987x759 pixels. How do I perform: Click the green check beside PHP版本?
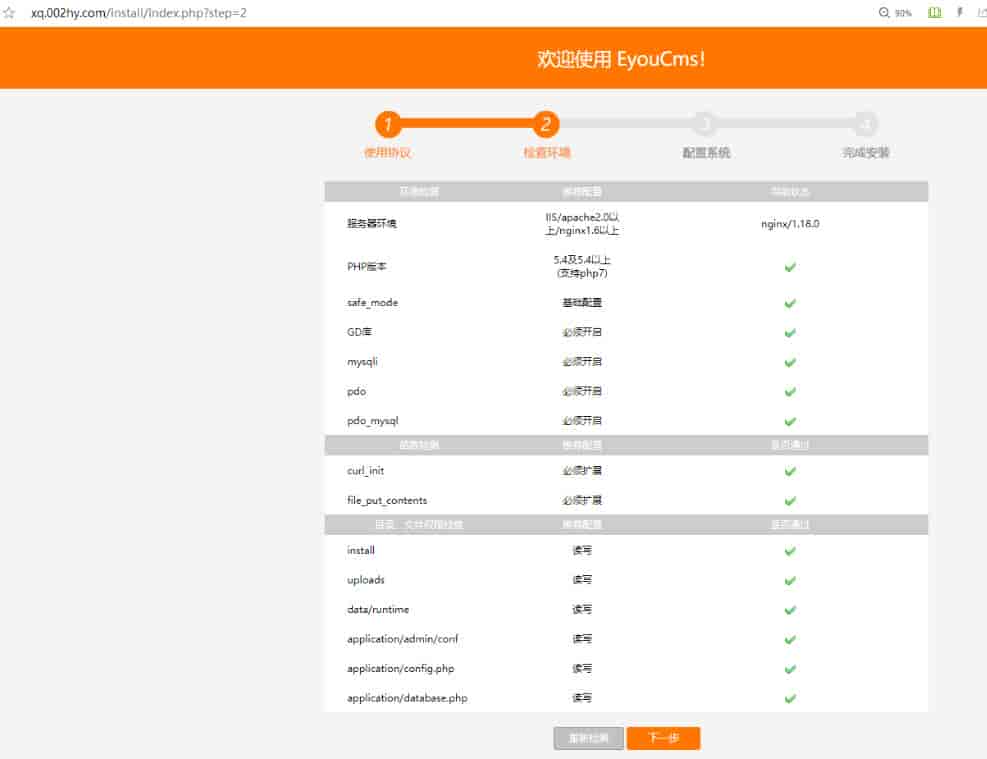[790, 267]
